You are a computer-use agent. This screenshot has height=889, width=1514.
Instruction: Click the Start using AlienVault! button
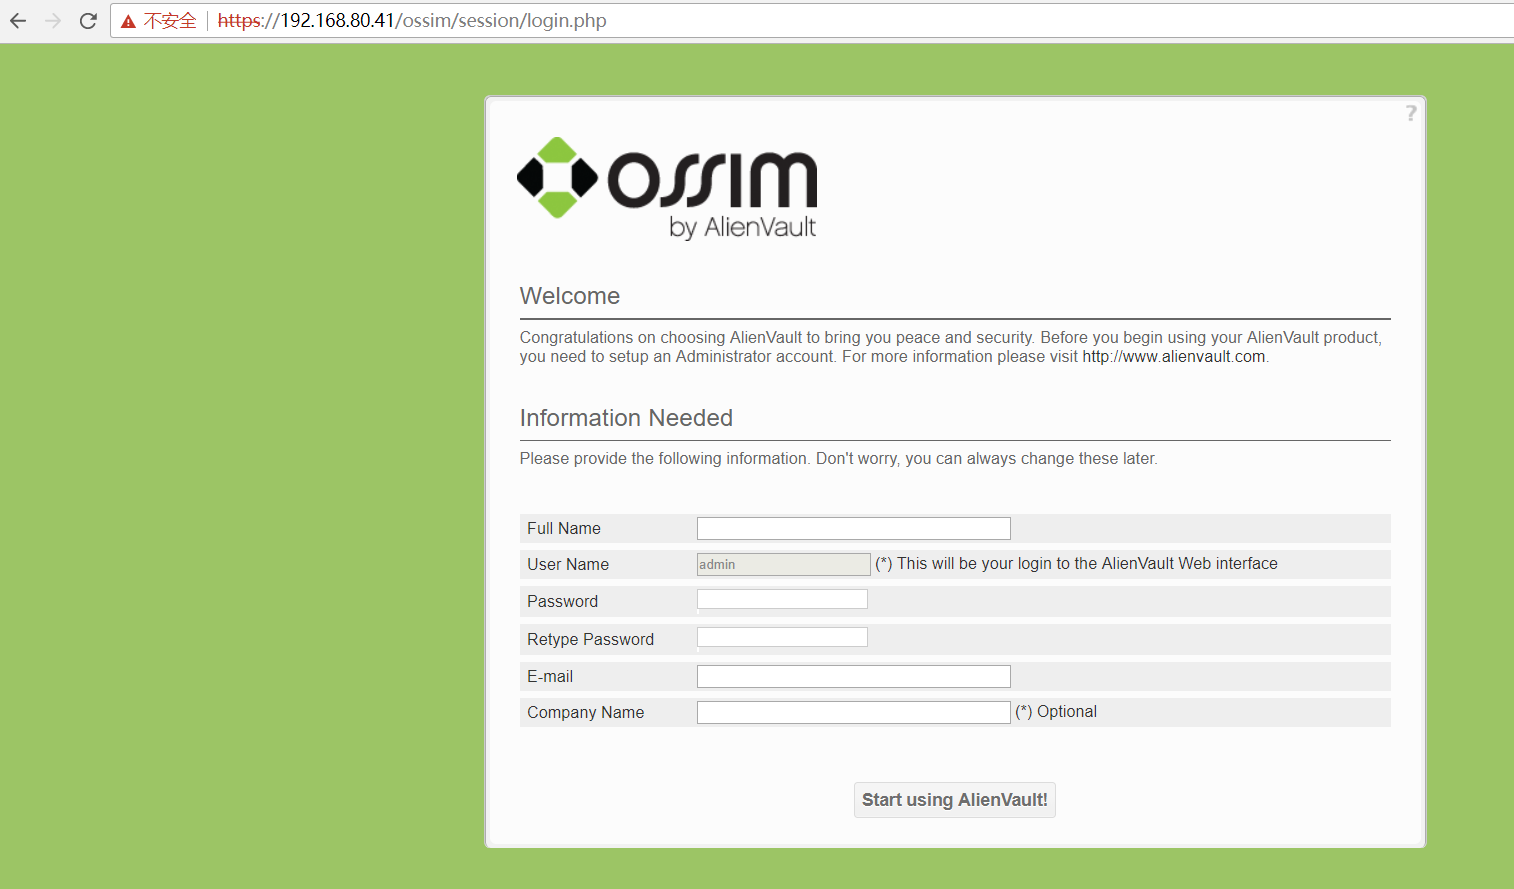click(x=955, y=800)
